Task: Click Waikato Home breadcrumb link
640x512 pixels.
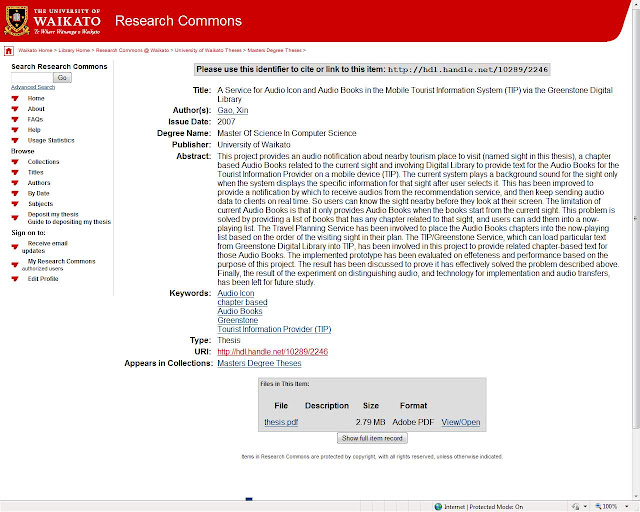Action: [35, 50]
